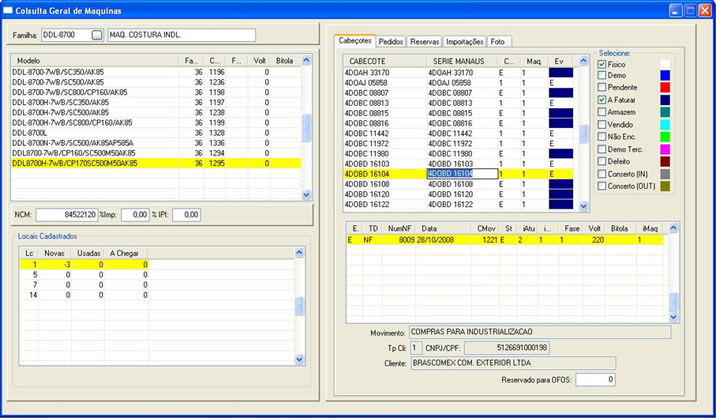Click the NumNF column header

[x=399, y=228]
